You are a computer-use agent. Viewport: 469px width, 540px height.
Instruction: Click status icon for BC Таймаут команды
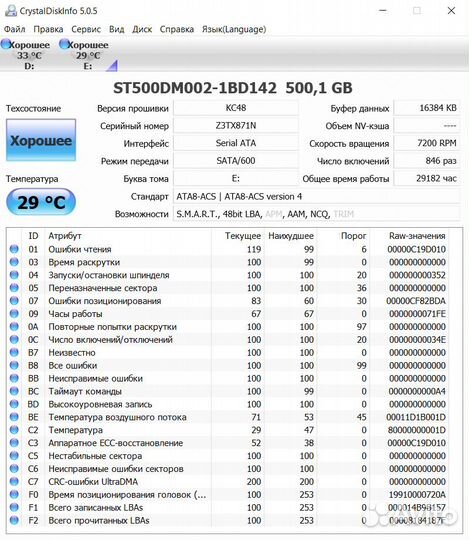tap(14, 391)
